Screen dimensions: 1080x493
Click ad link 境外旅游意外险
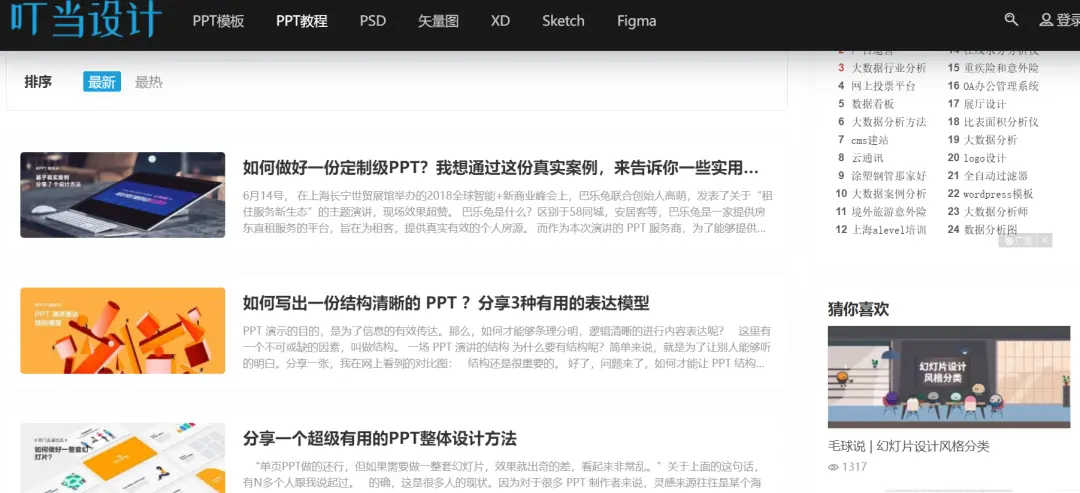(x=889, y=211)
